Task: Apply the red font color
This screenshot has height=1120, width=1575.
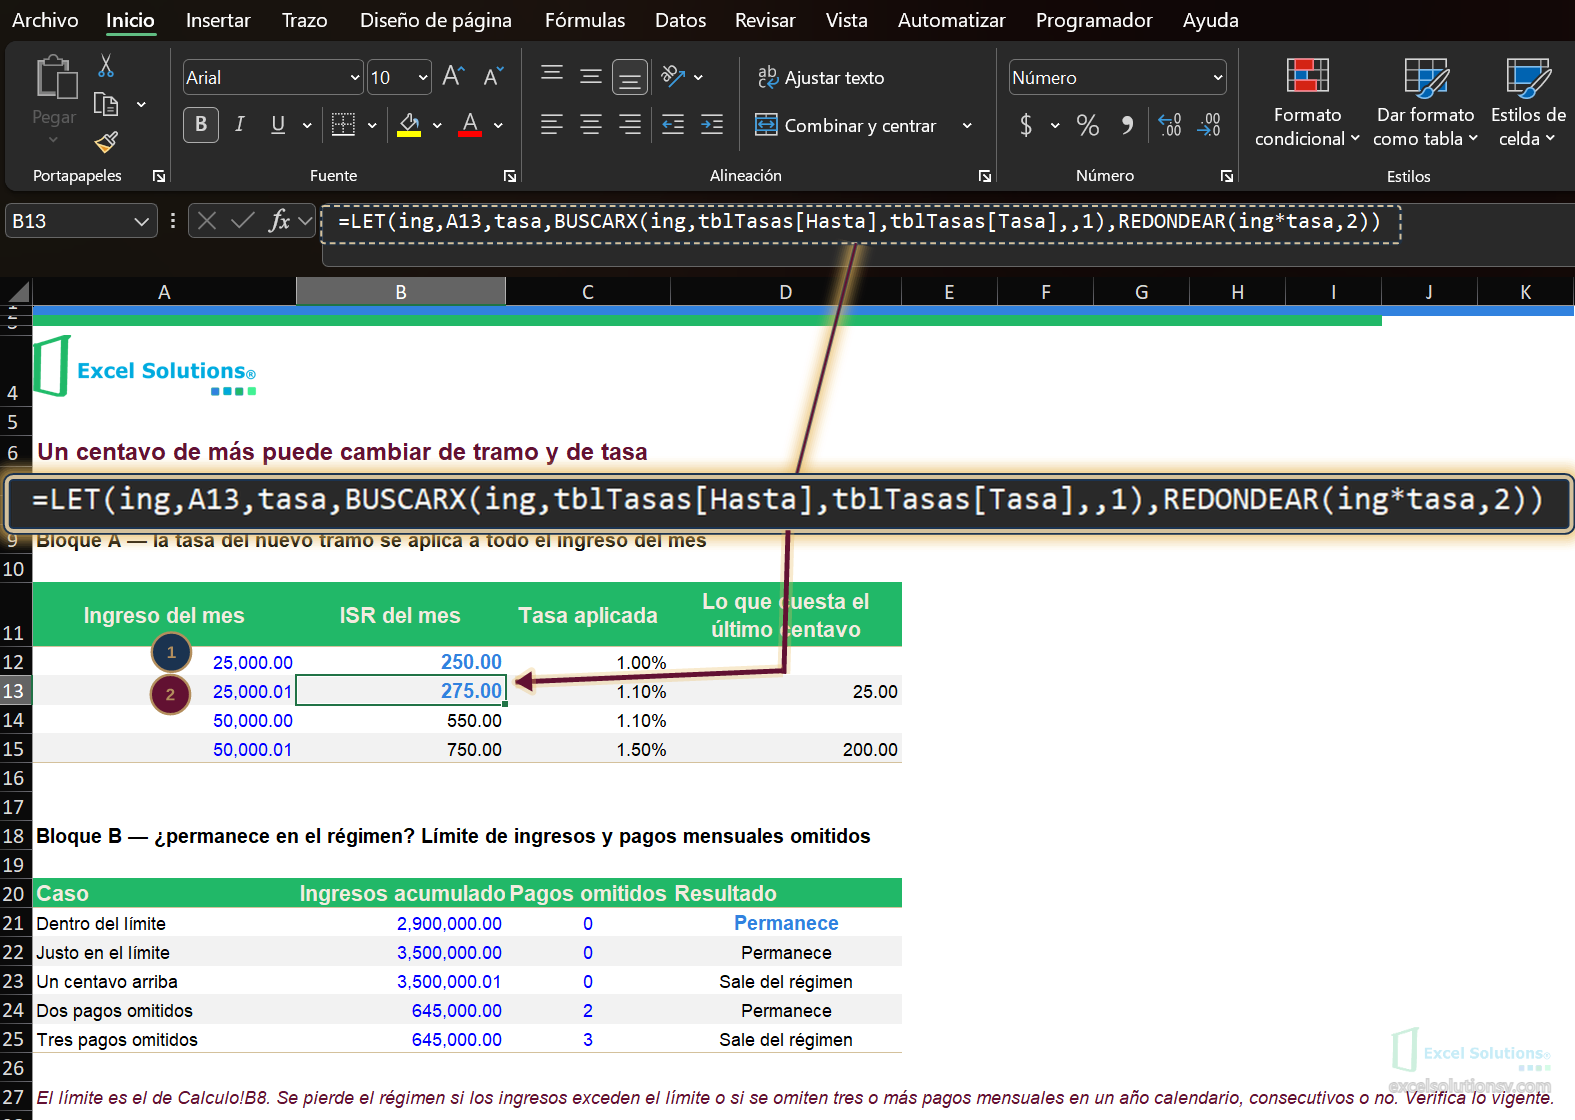Action: coord(470,125)
